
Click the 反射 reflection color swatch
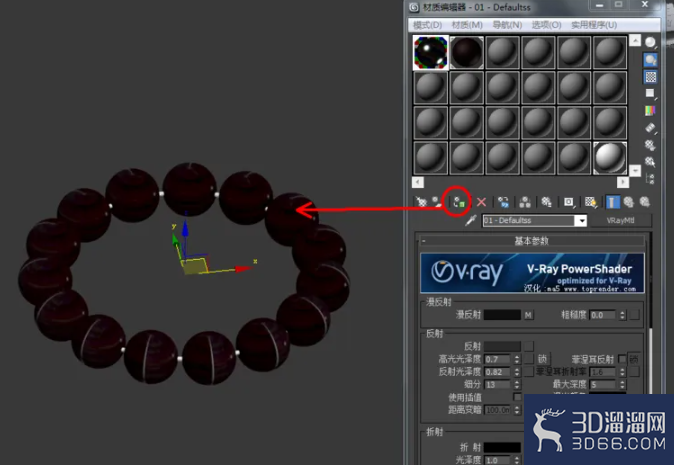(x=502, y=346)
